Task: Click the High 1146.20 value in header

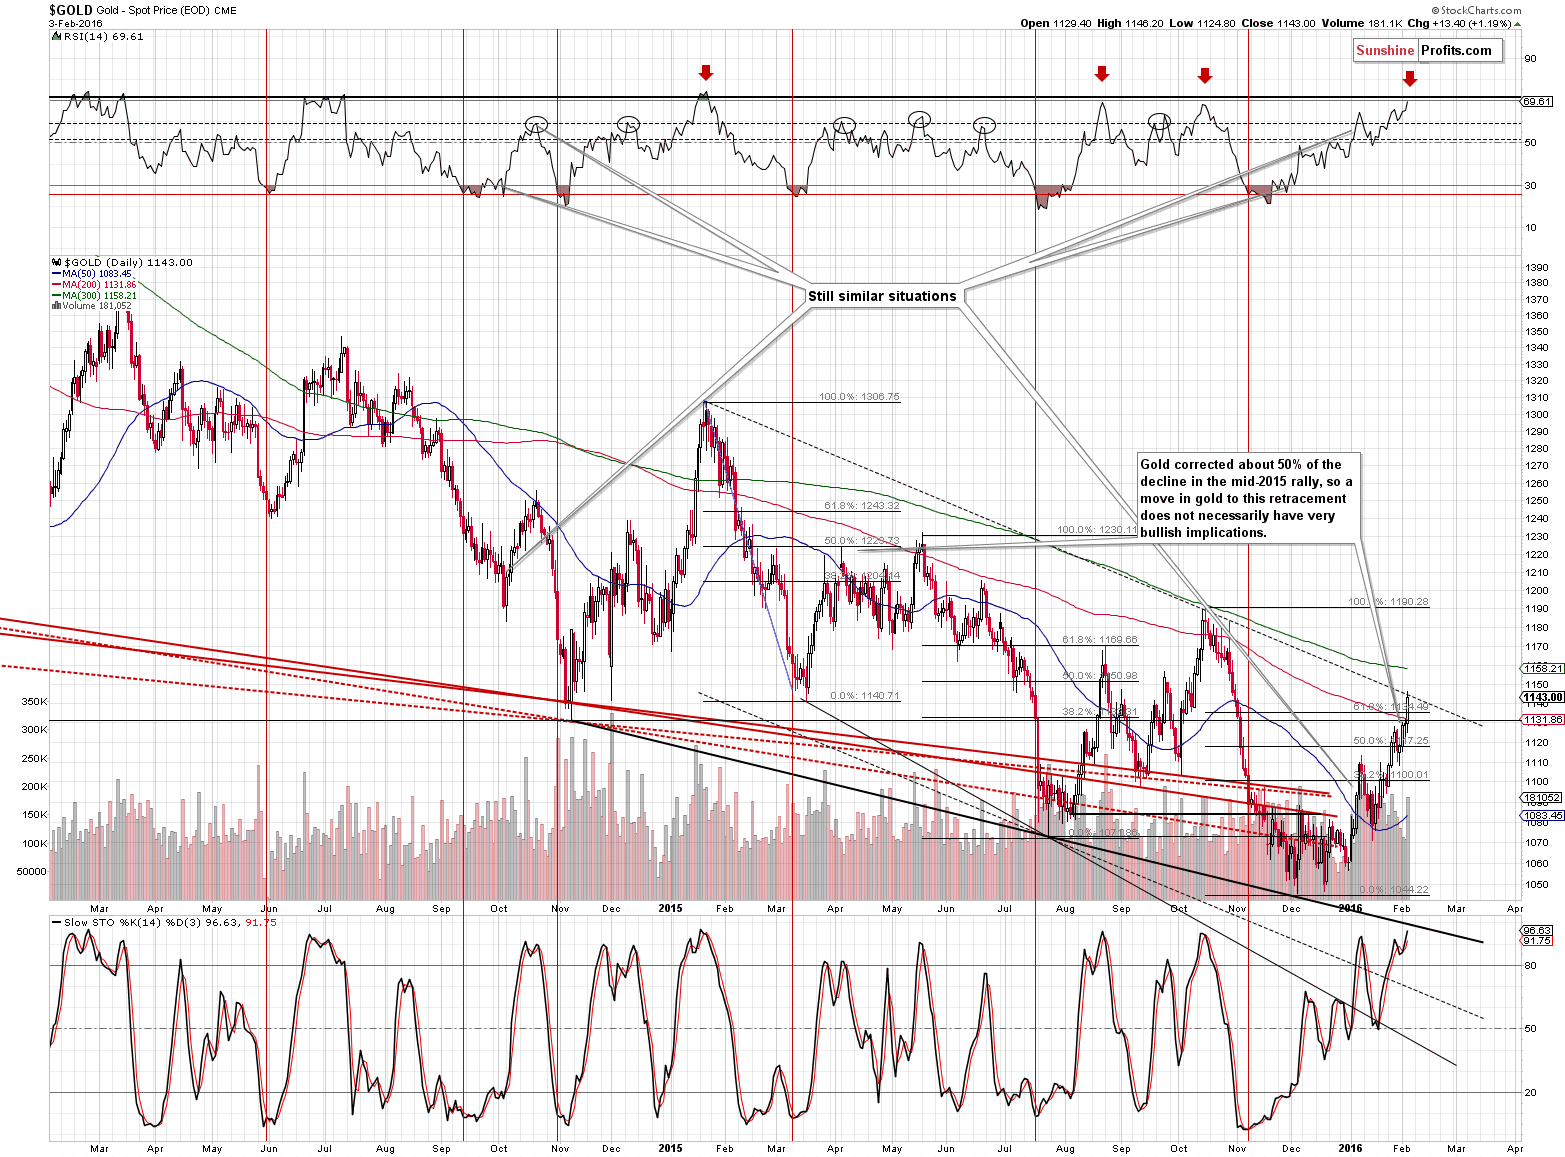Action: 1132,23
